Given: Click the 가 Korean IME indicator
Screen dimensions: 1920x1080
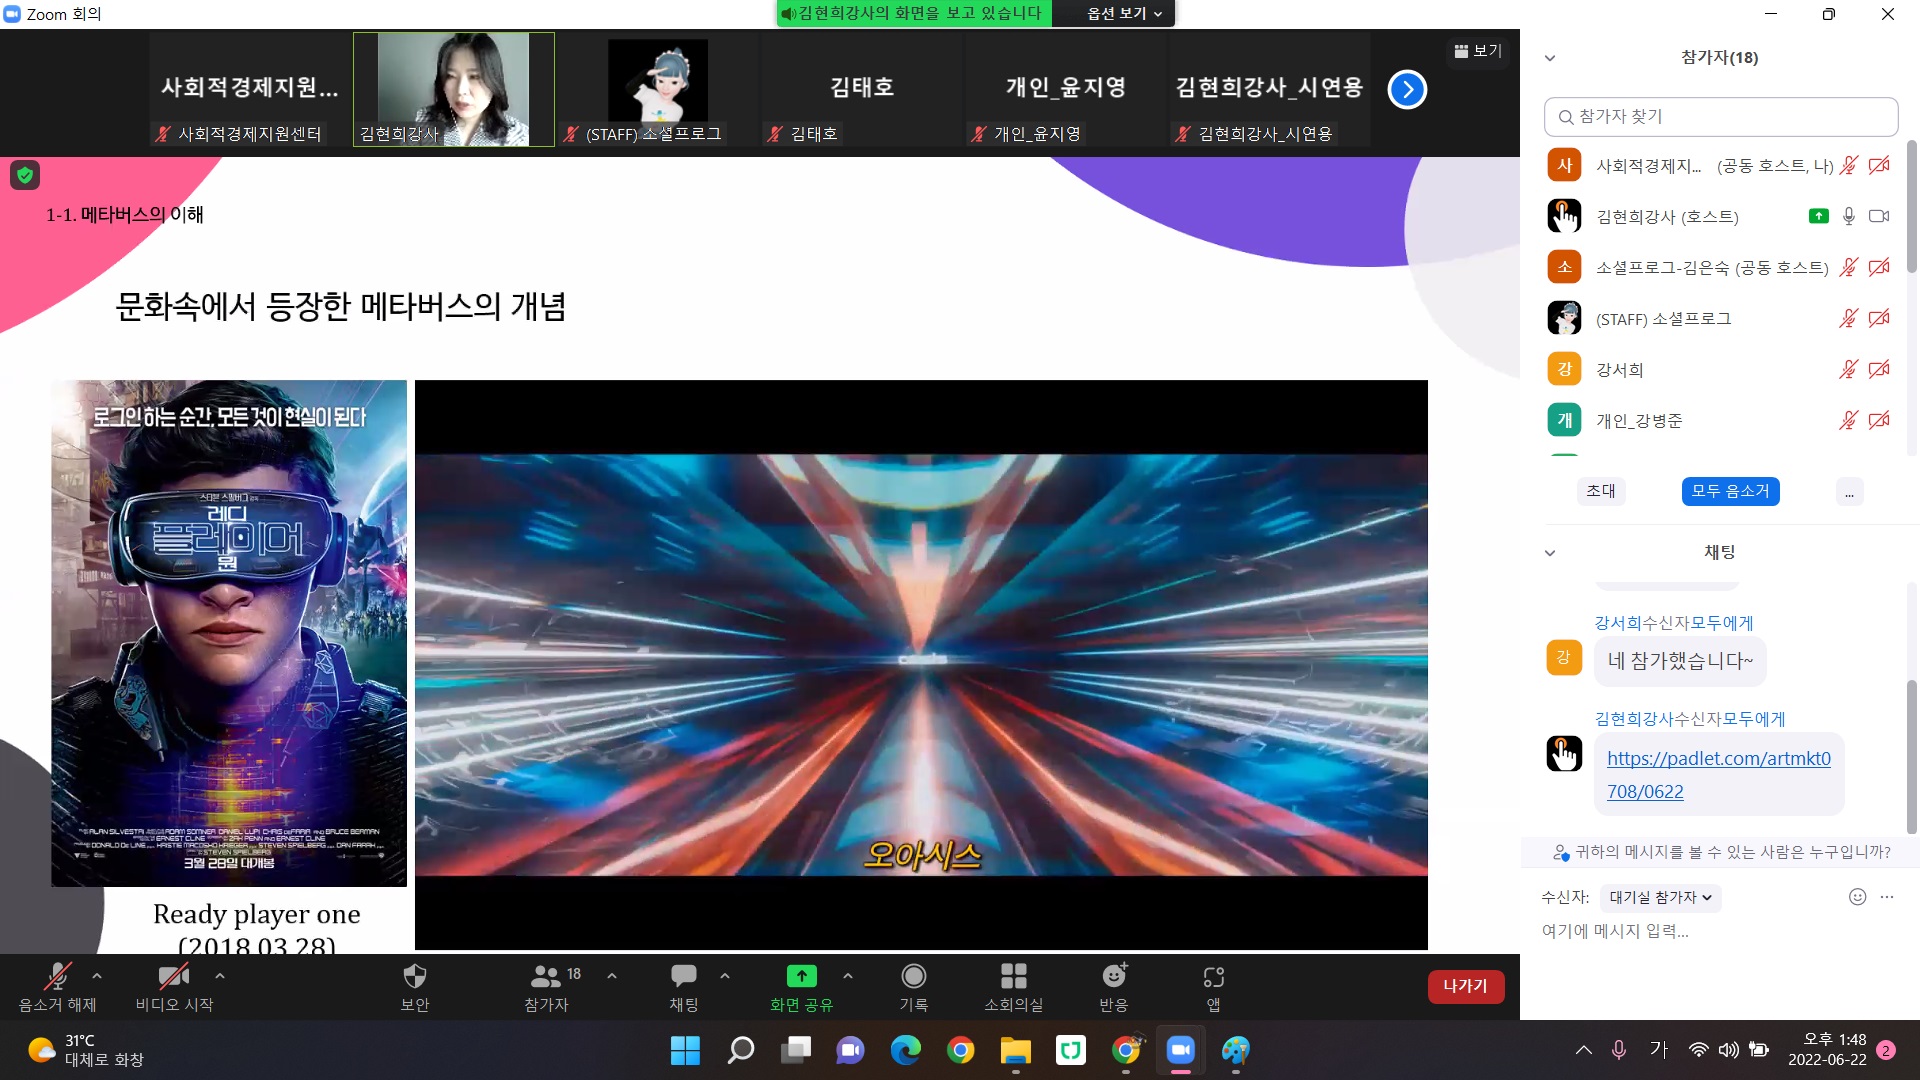Looking at the screenshot, I should [x=1659, y=1049].
